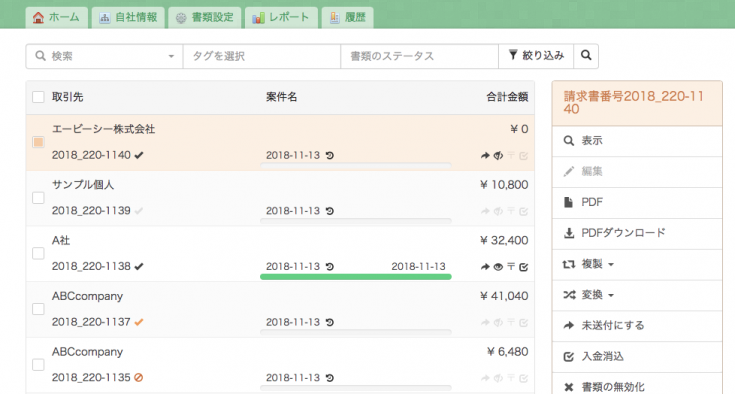Open PDF from the side panel

coord(637,203)
